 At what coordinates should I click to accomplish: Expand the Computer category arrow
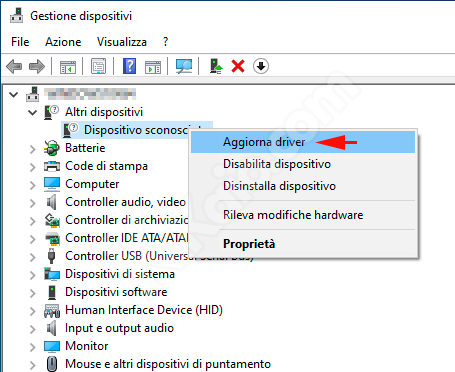(32, 185)
